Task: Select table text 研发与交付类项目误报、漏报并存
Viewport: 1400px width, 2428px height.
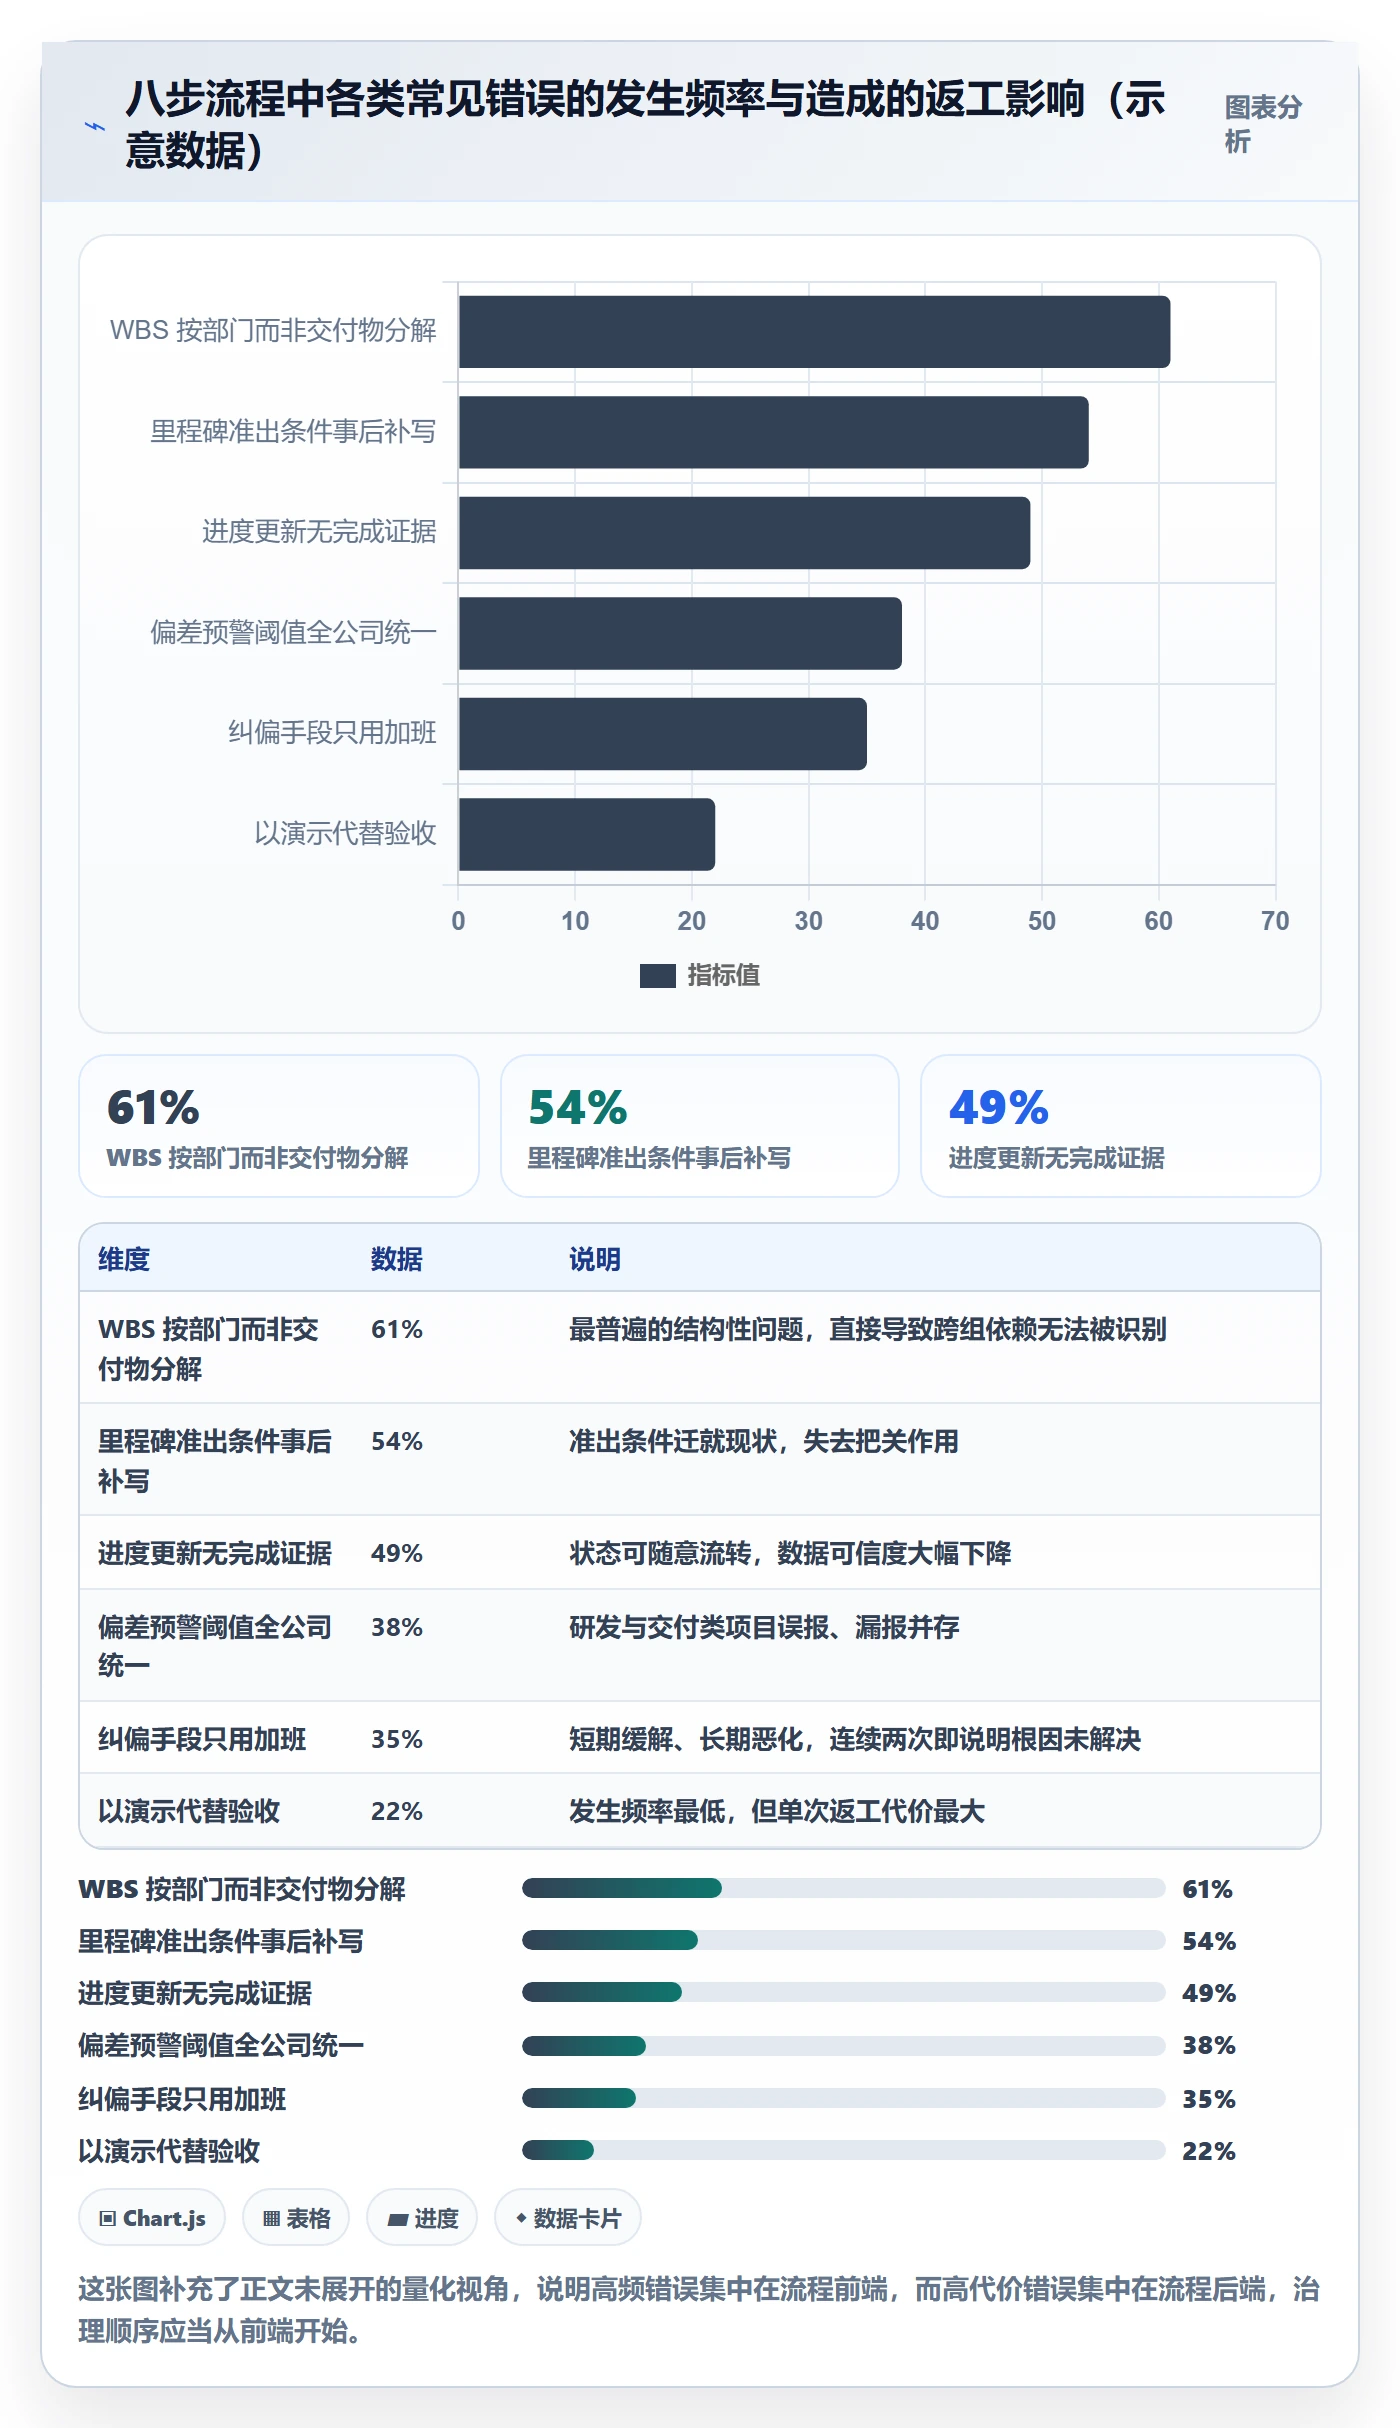Action: pos(764,1627)
